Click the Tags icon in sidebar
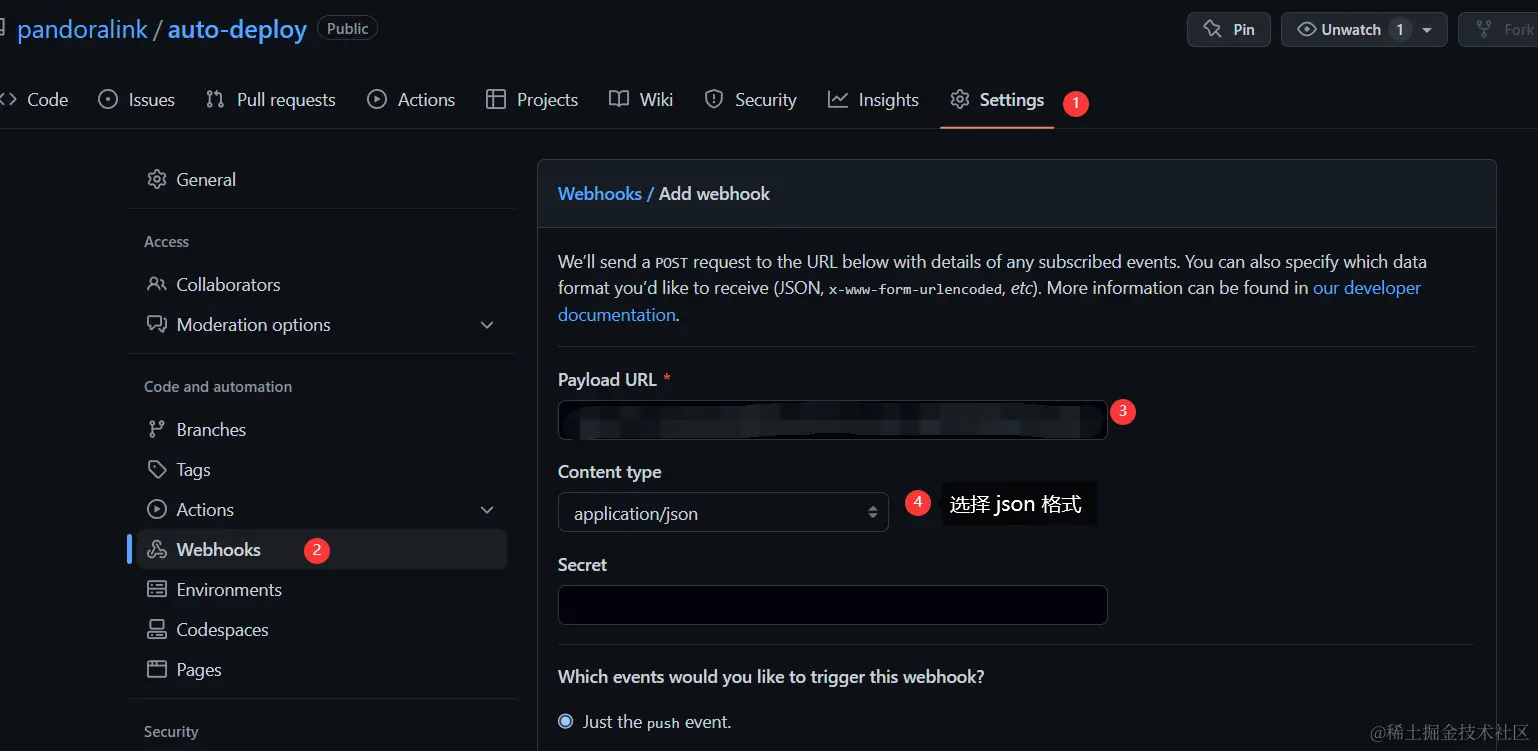This screenshot has width=1538, height=751. 157,469
